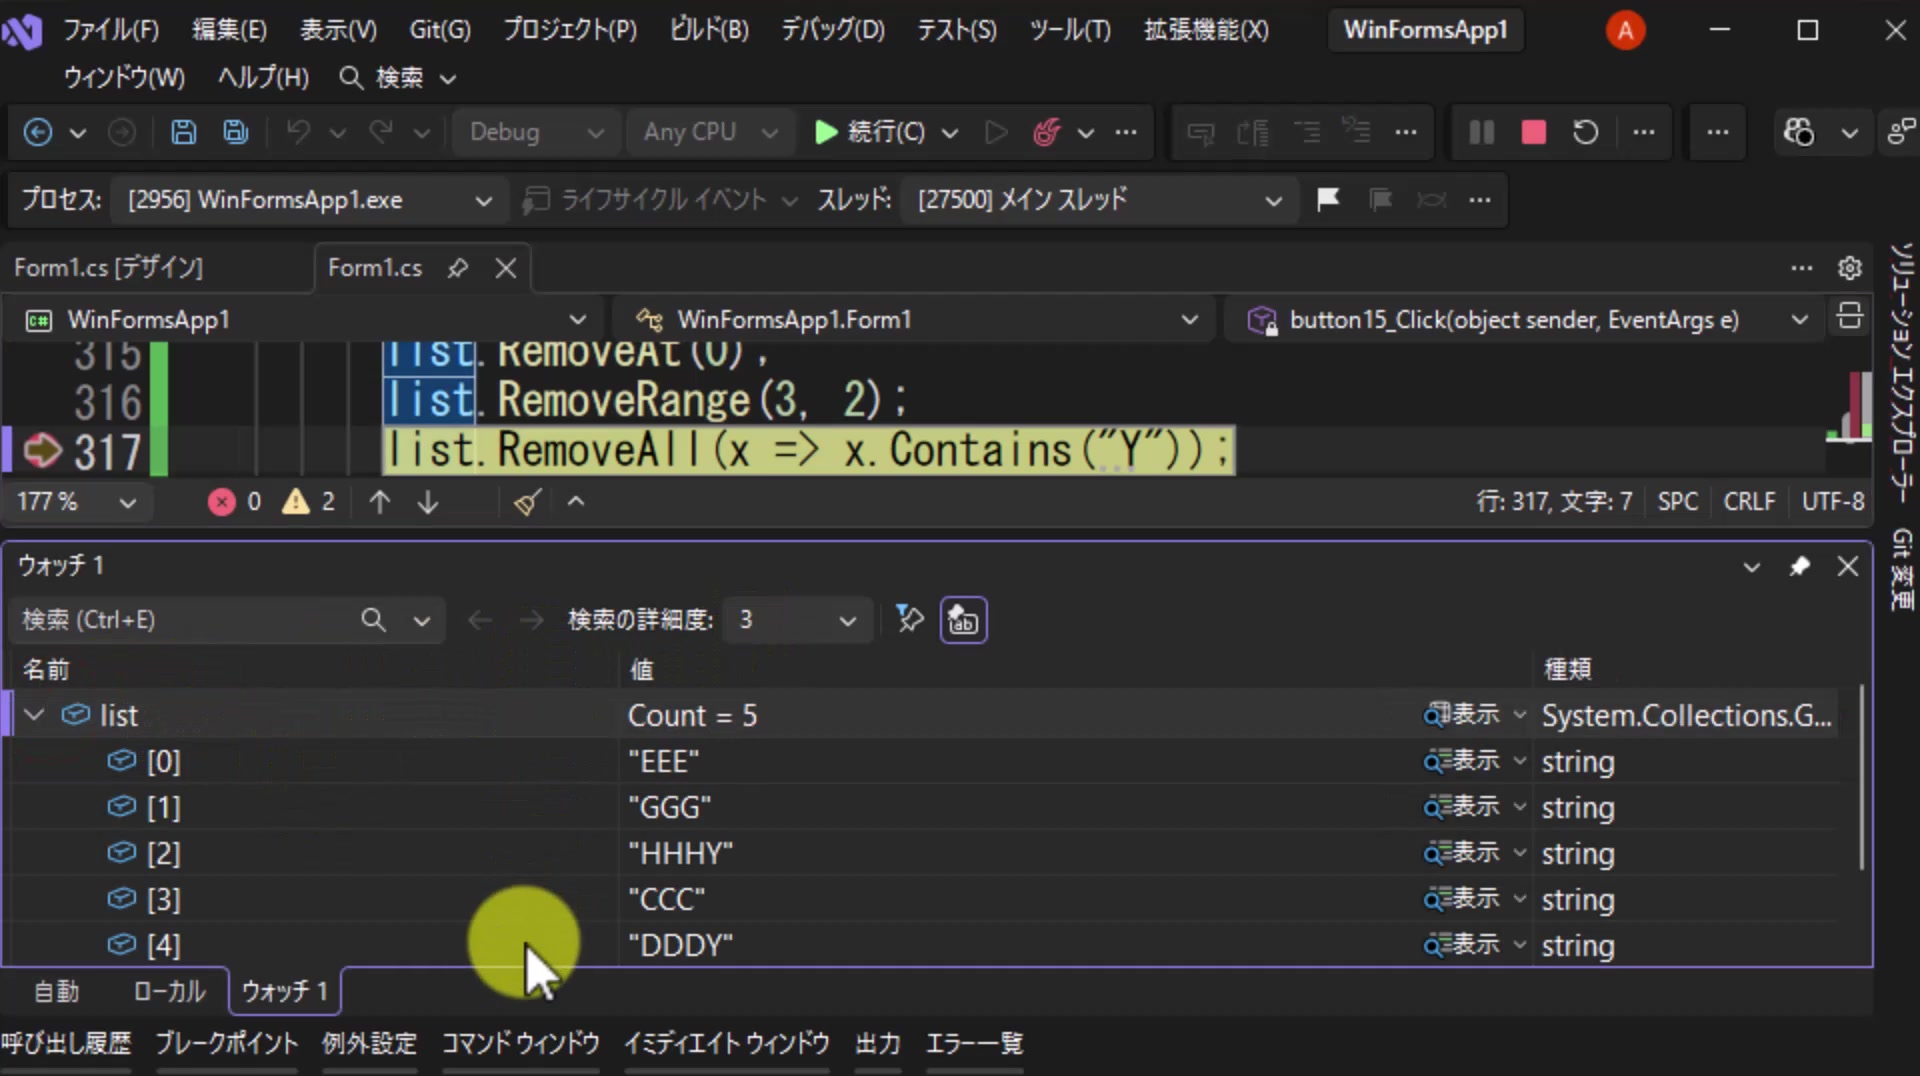The width and height of the screenshot is (1920, 1076).
Task: Click the editor split window icon
Action: pyautogui.click(x=1849, y=317)
